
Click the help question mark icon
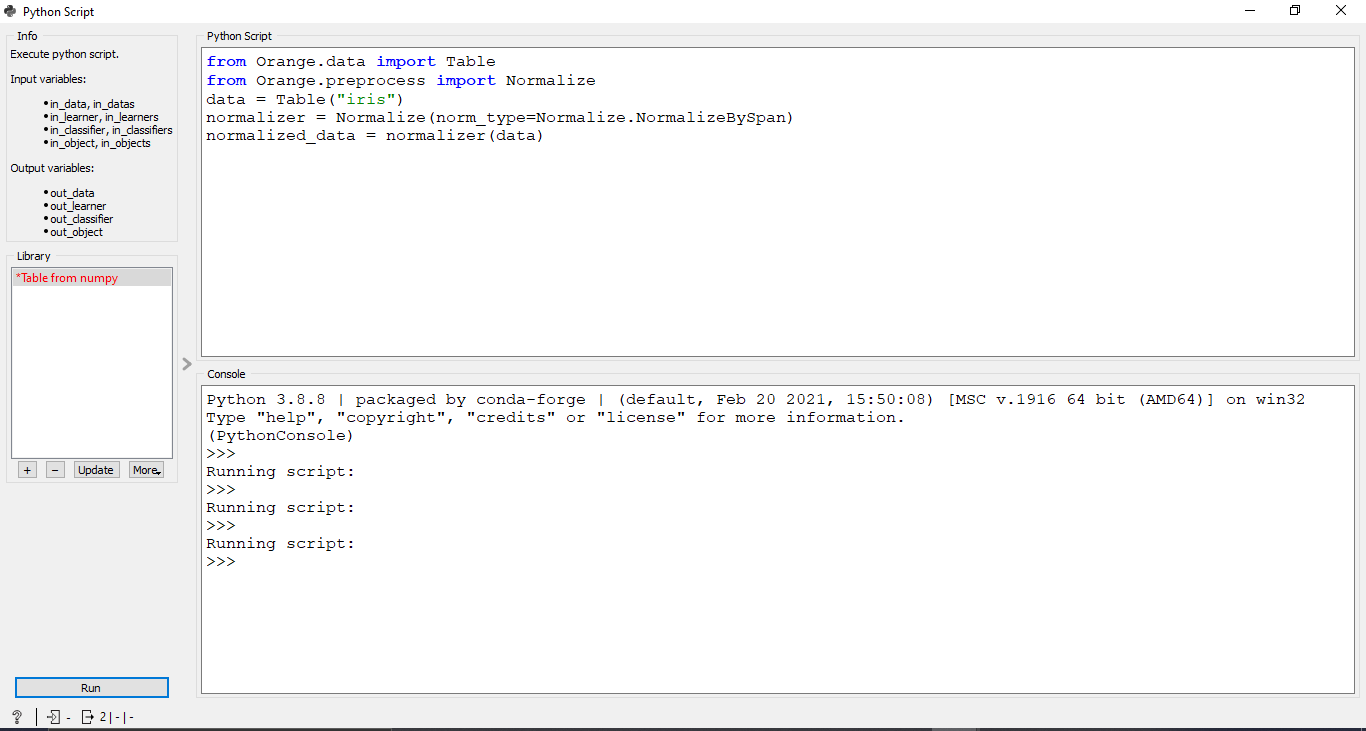coord(16,716)
